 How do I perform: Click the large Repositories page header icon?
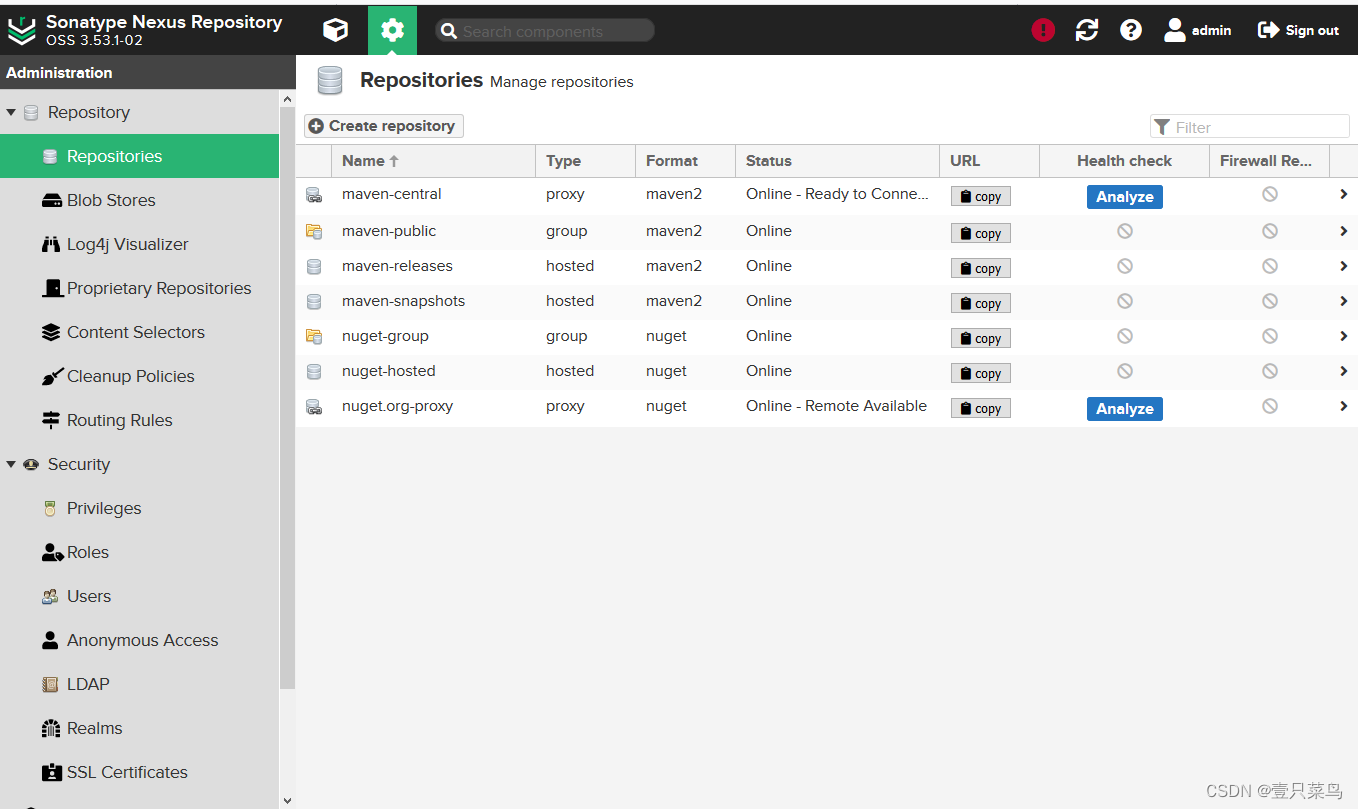(x=330, y=81)
